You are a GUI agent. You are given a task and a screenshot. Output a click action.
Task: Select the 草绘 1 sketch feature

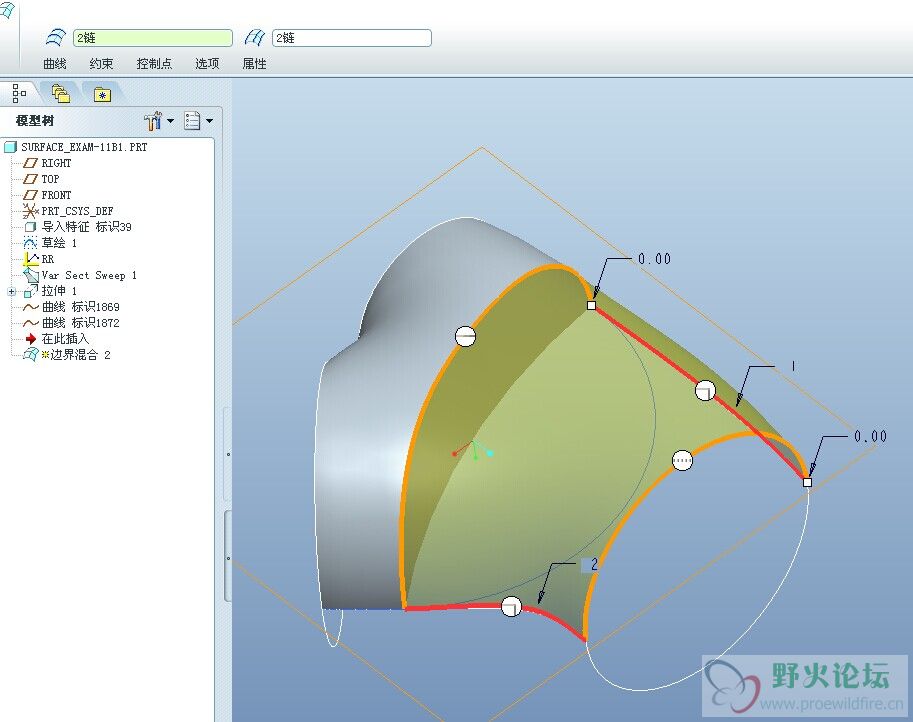click(59, 243)
